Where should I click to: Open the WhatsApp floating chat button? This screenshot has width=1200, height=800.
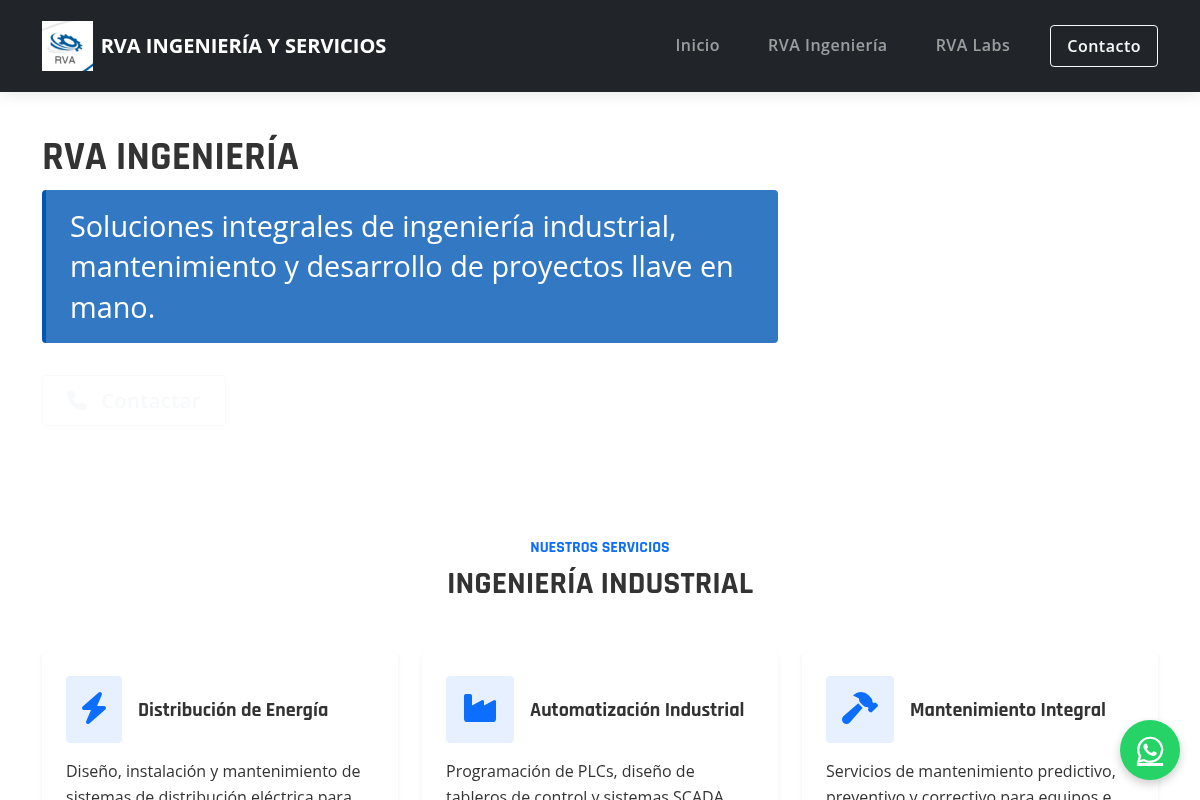(x=1149, y=750)
